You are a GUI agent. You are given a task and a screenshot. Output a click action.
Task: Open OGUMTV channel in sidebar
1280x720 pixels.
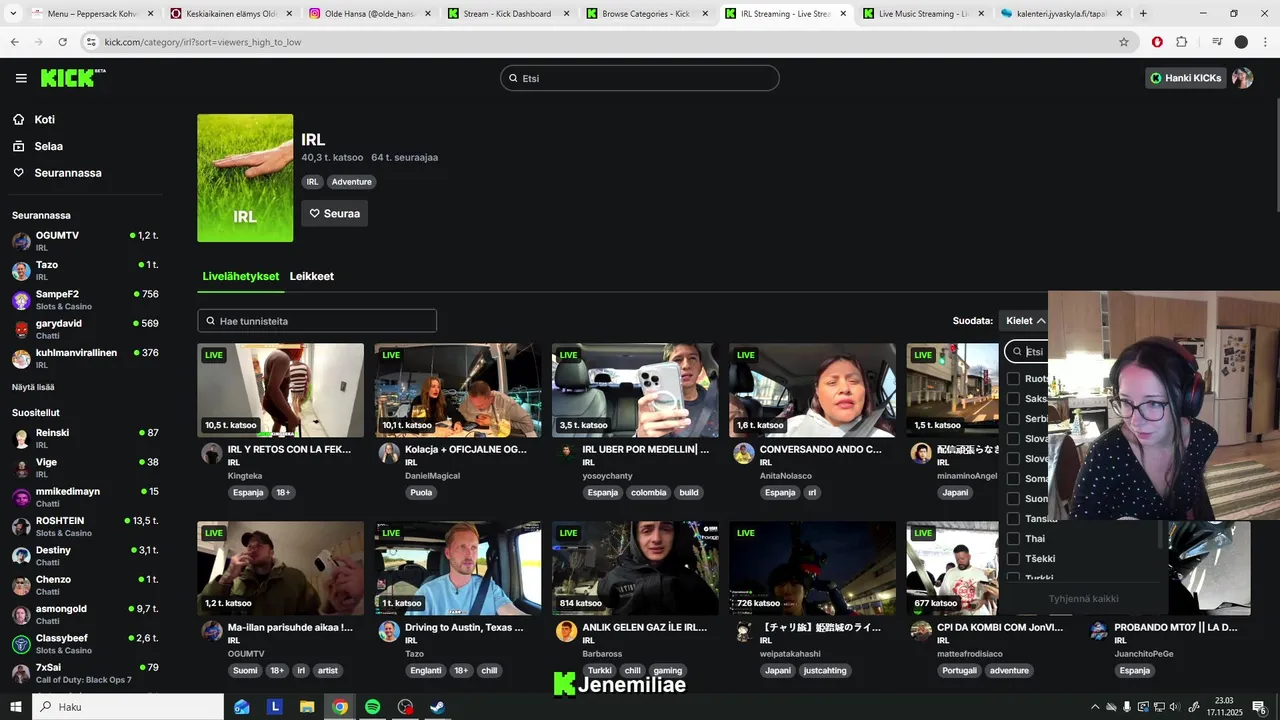point(85,241)
